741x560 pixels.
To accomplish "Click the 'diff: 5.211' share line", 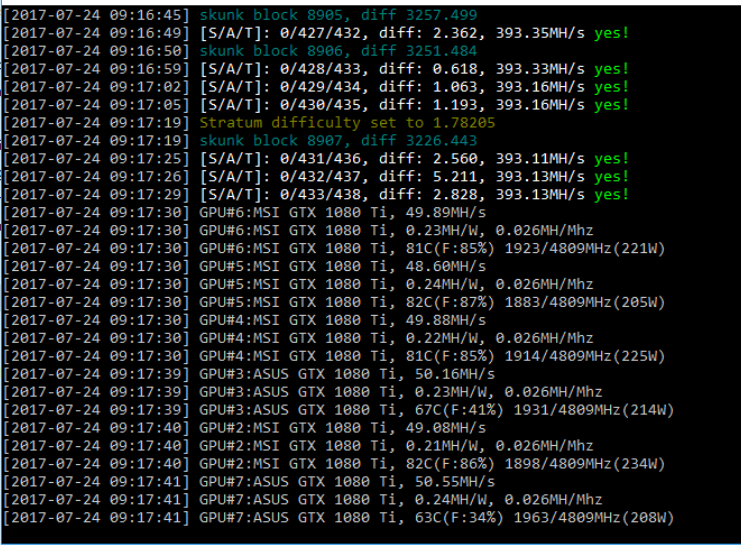I will [316, 177].
